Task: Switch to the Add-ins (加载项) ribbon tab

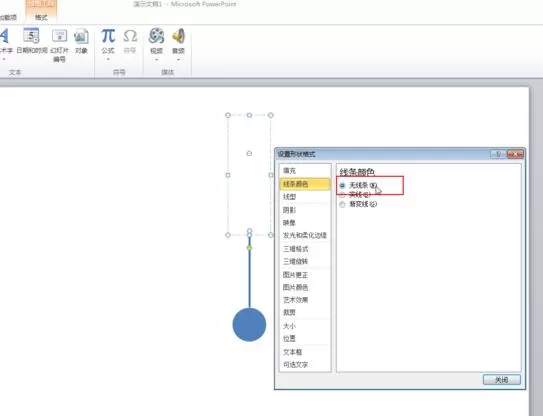Action: (x=8, y=17)
